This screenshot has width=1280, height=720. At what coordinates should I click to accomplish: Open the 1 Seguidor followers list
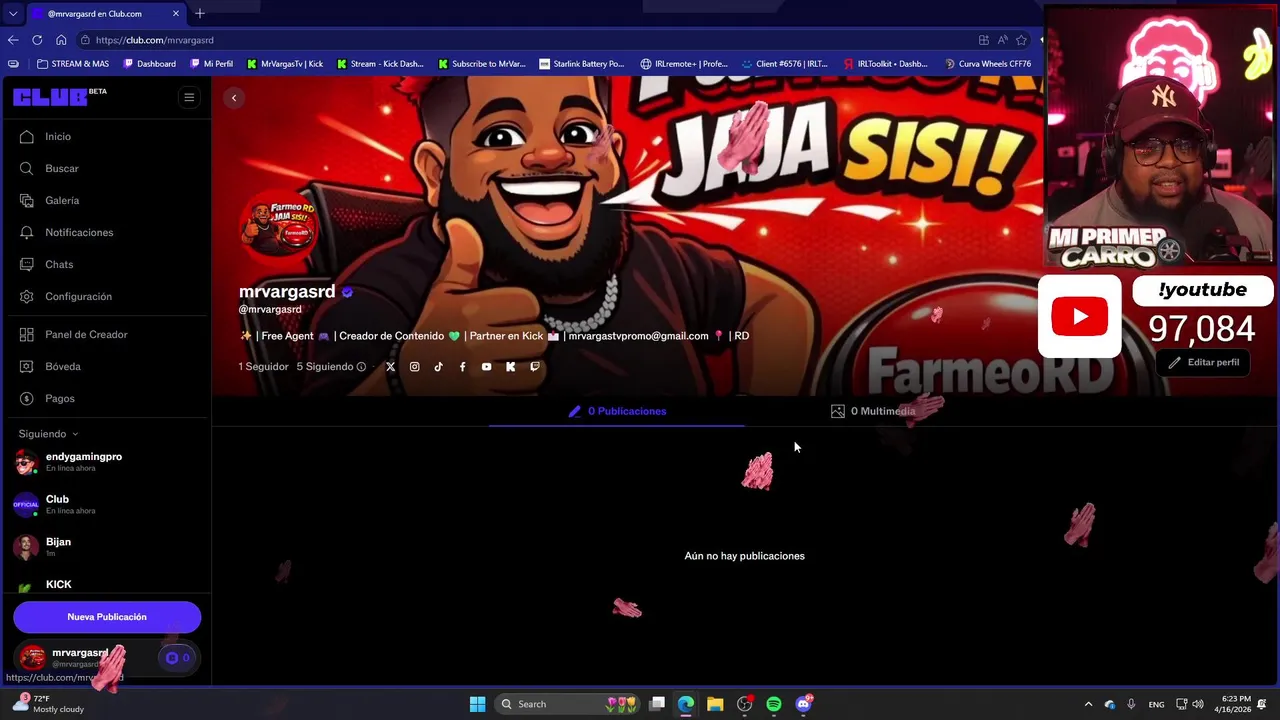[263, 367]
